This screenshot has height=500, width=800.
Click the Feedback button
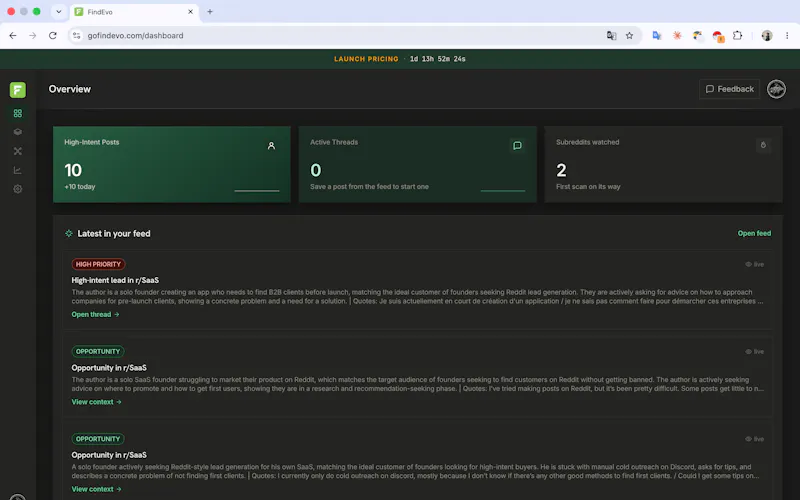[x=729, y=89]
